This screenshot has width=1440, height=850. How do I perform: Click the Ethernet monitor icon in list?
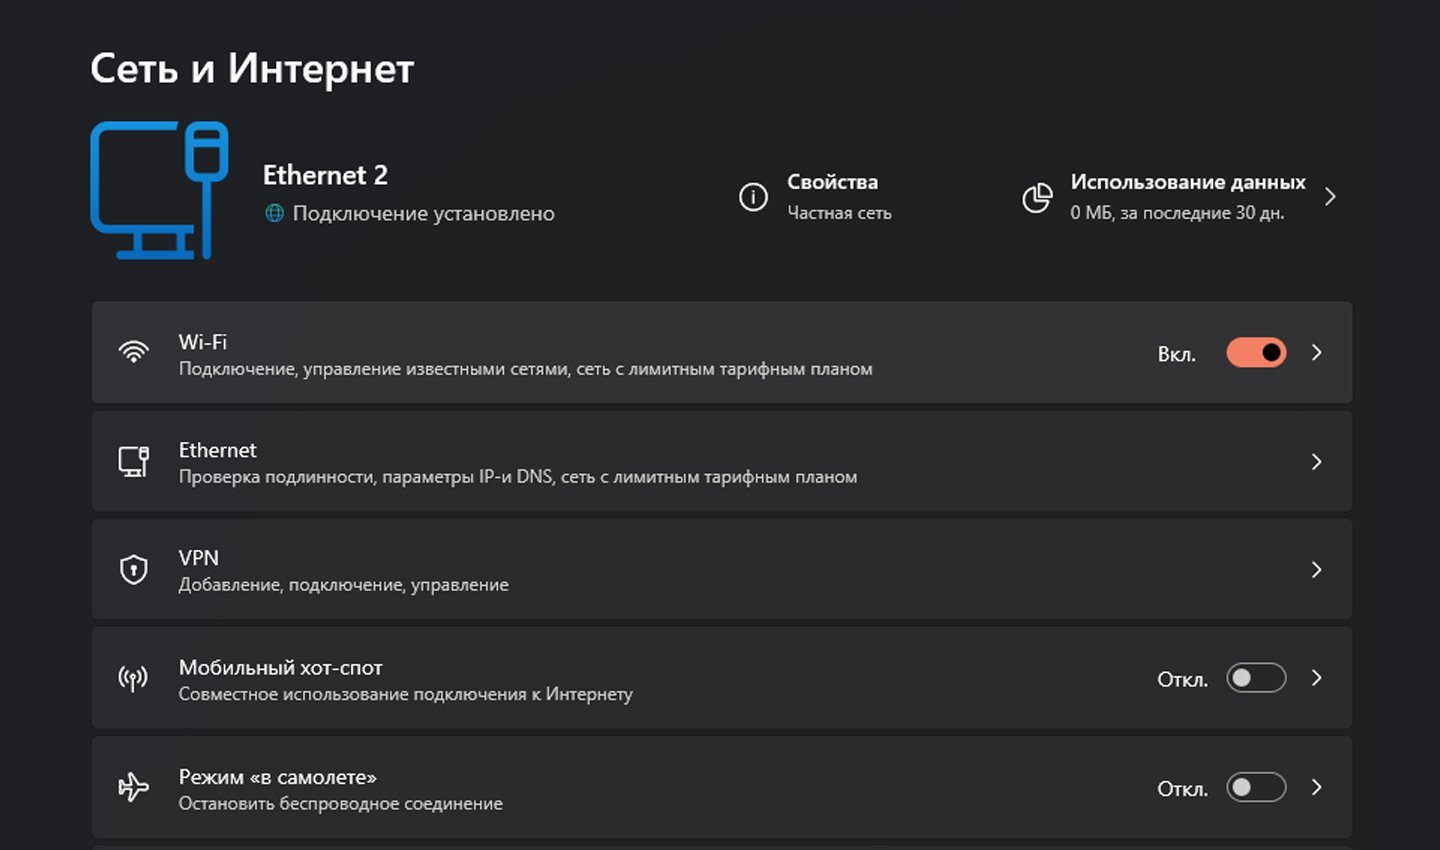(133, 461)
